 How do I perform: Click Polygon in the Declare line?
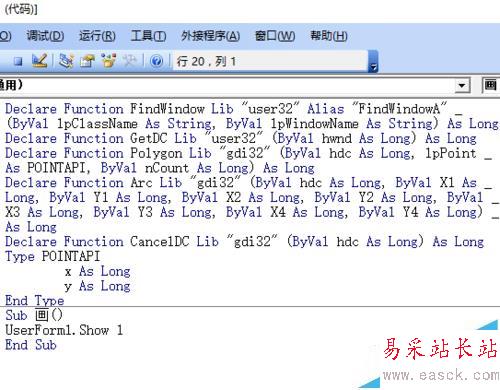(x=156, y=153)
